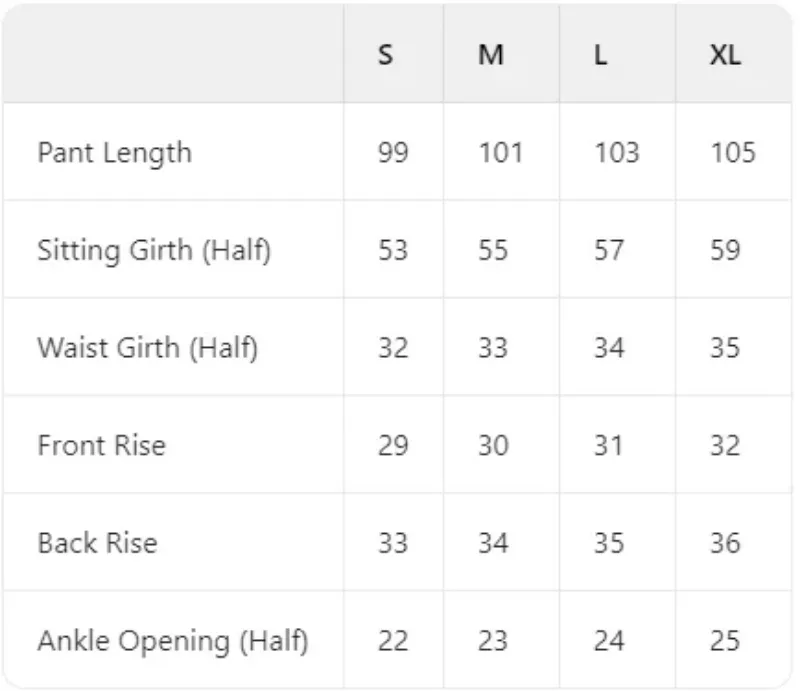Click Ankle Opening value 23 for M
800x691 pixels.
(x=493, y=641)
